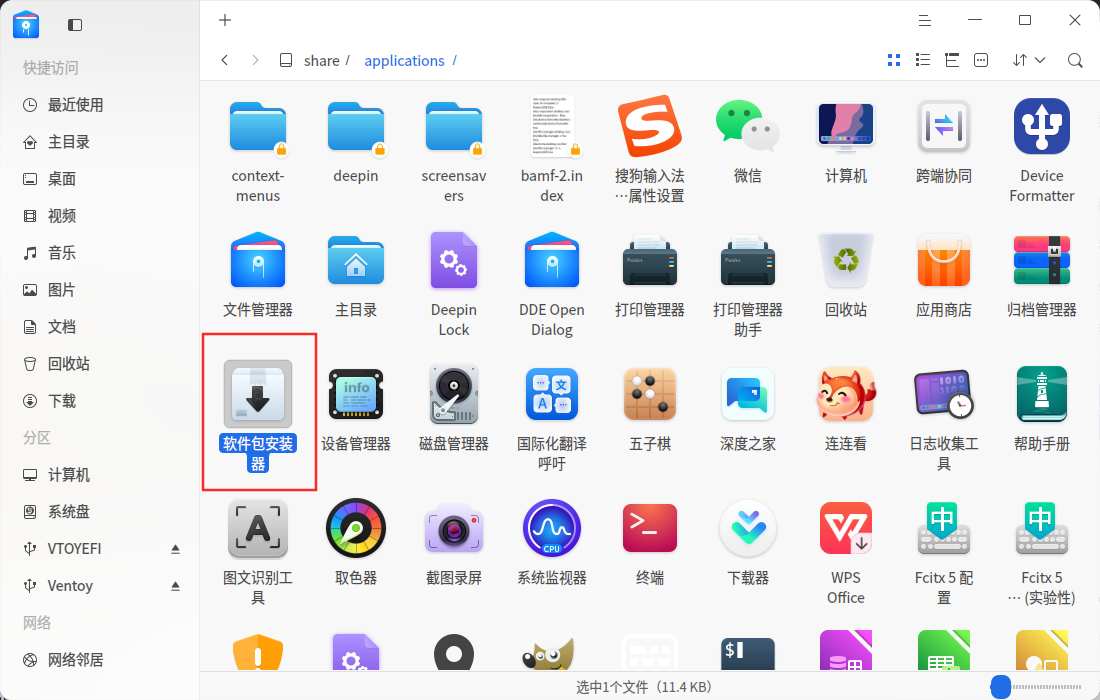Select the 系统监视器 icon
This screenshot has width=1100, height=700.
[552, 528]
